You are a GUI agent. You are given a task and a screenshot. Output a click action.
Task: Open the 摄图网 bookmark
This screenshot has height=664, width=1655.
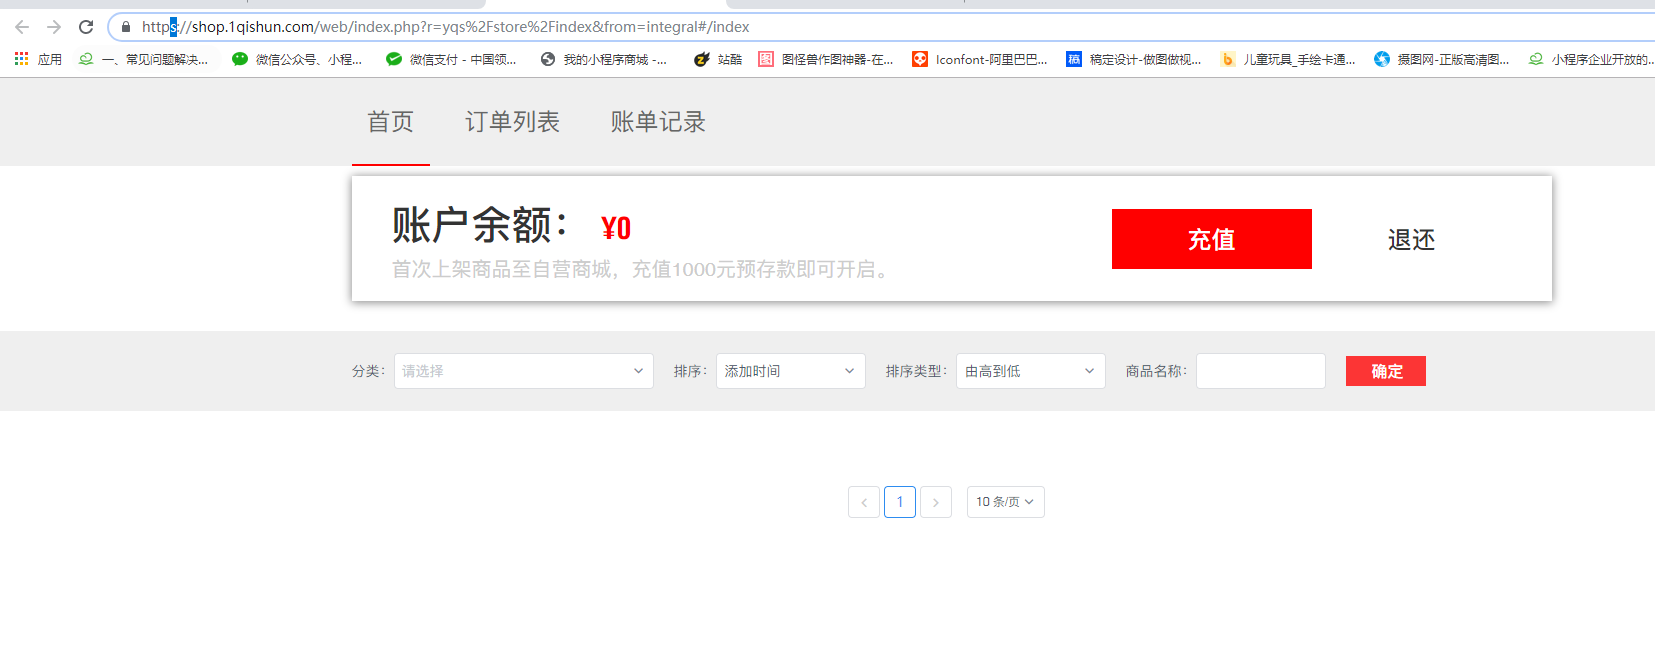[x=1442, y=60]
